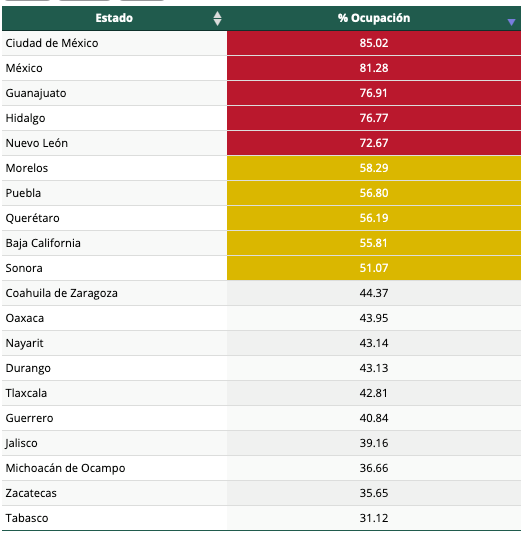Select the % Ocupación column header

pos(374,18)
